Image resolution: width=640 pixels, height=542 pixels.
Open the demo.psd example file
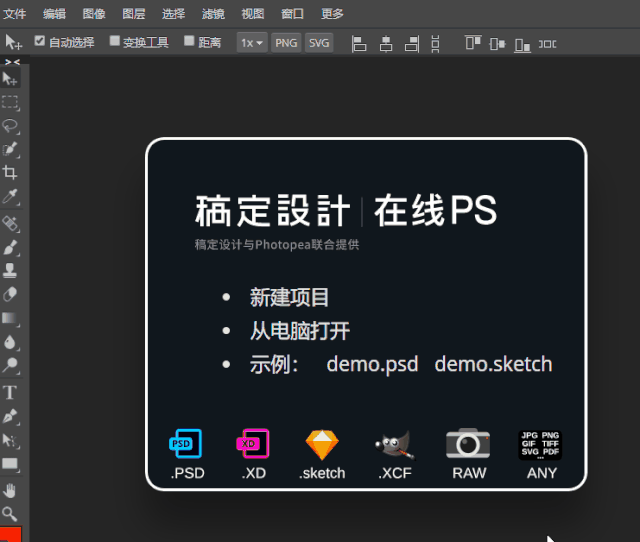[372, 364]
